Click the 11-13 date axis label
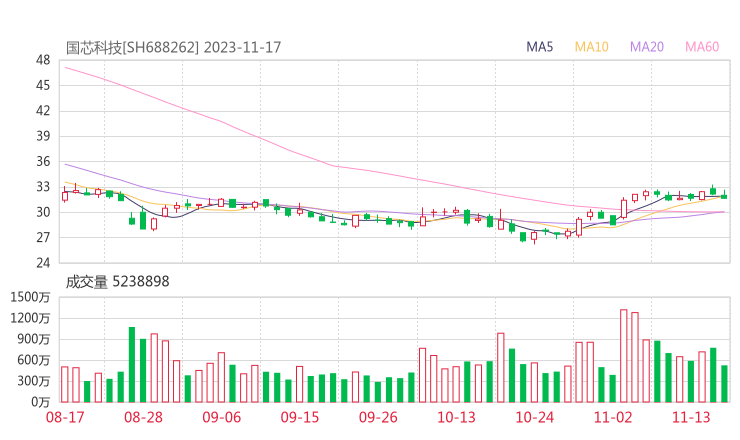740x440 pixels. point(691,417)
